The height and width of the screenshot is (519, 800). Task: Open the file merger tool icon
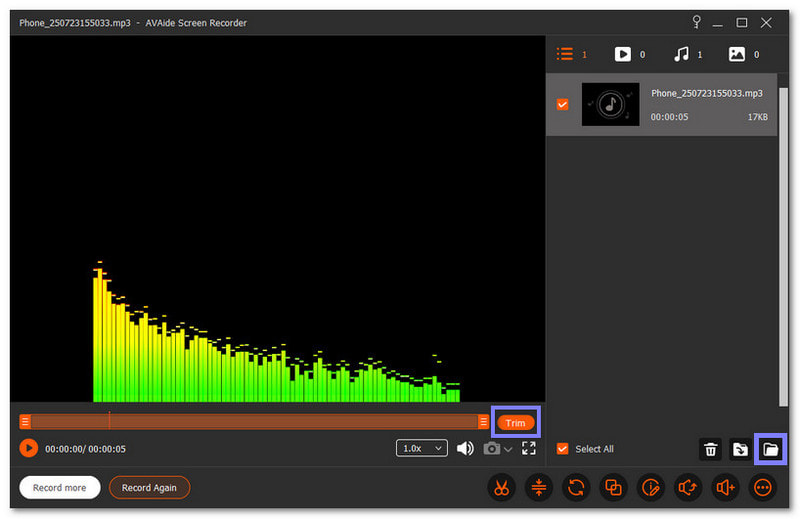[613, 487]
